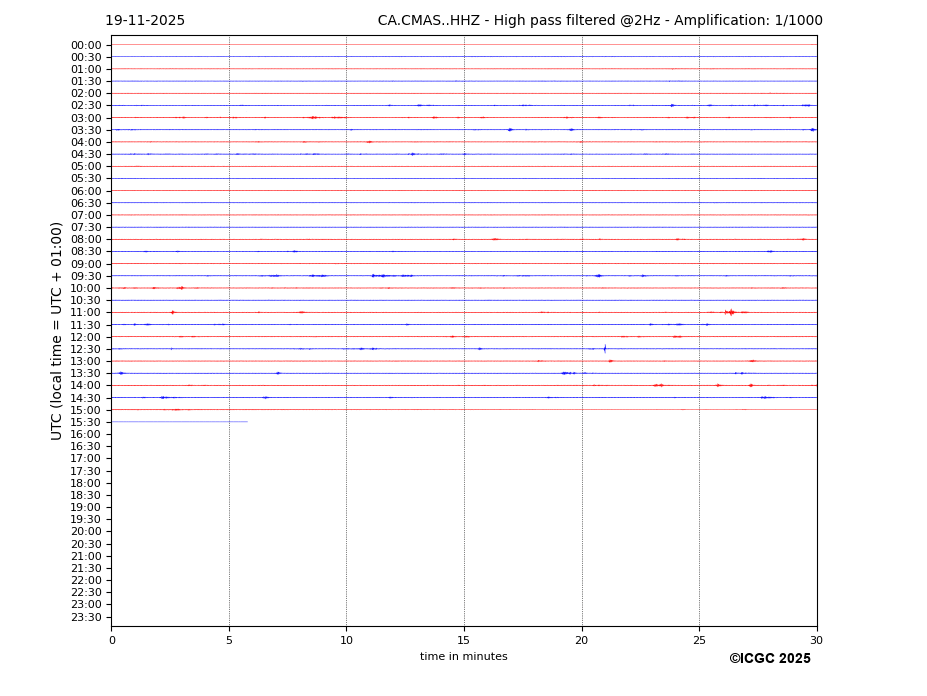Click the UTC local time y-axis label

57,331
